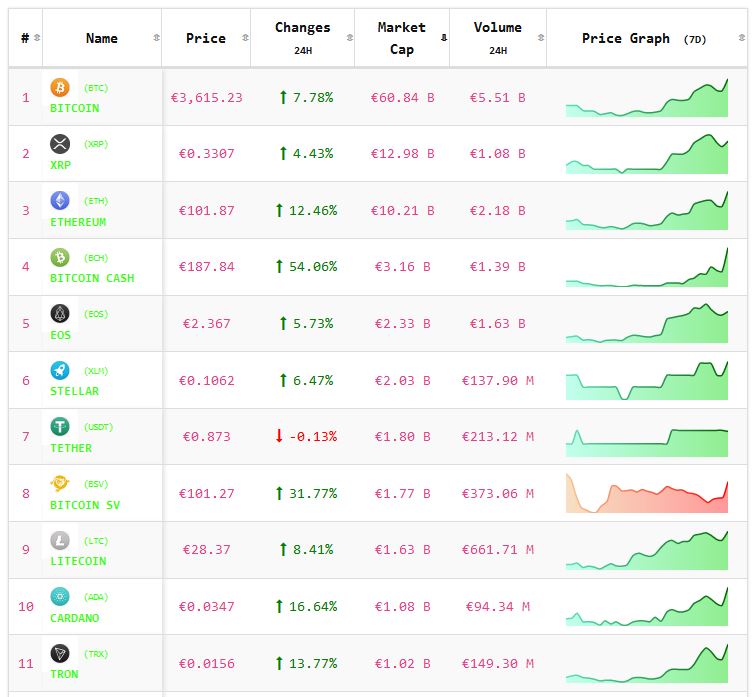Image resolution: width=752 pixels, height=697 pixels.
Task: Click the Tether coin icon
Action: tap(60, 427)
